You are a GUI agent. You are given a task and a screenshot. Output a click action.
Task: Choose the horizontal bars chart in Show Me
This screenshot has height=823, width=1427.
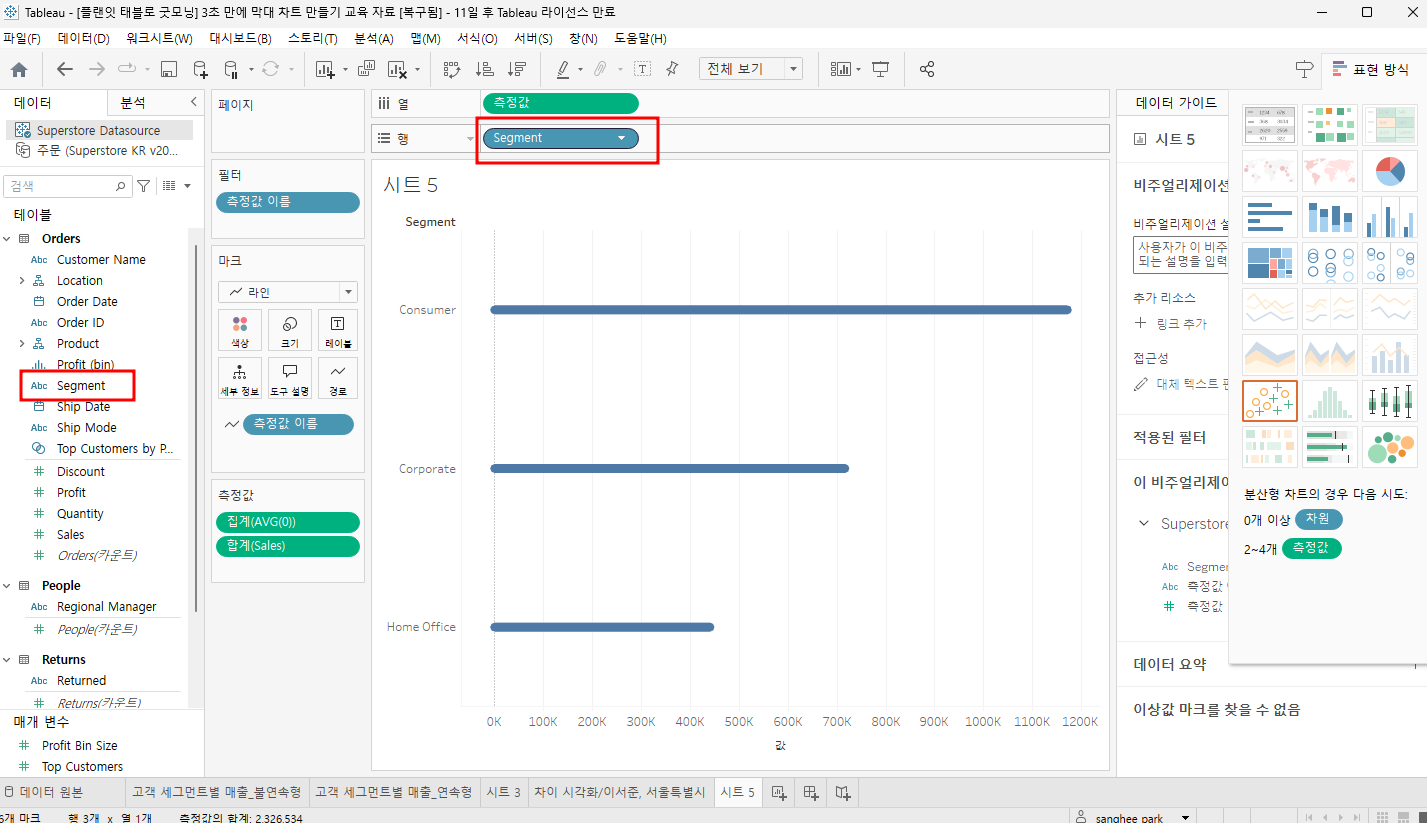point(1270,217)
